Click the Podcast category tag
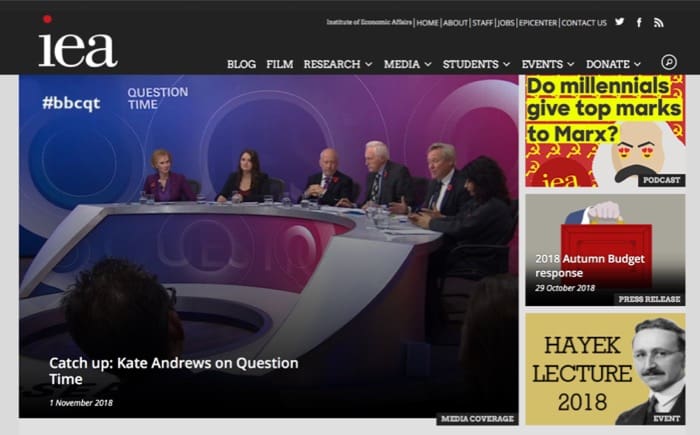 click(662, 180)
